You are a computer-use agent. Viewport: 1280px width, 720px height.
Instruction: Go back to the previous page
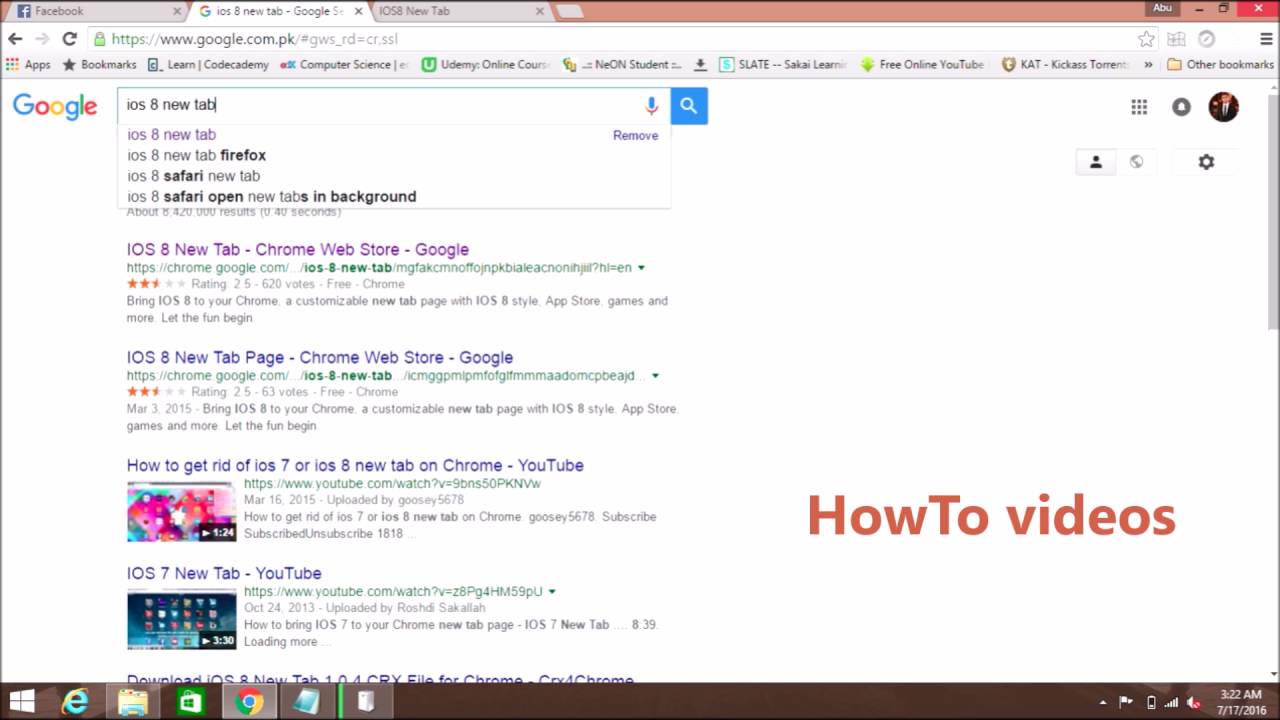coord(15,39)
